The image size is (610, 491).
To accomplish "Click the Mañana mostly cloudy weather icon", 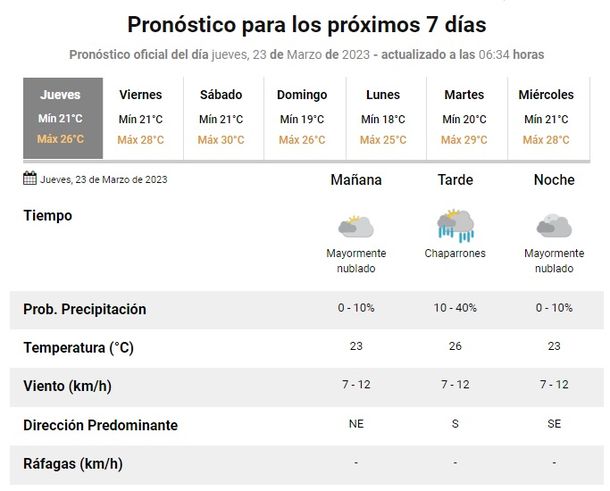I will coord(356,225).
